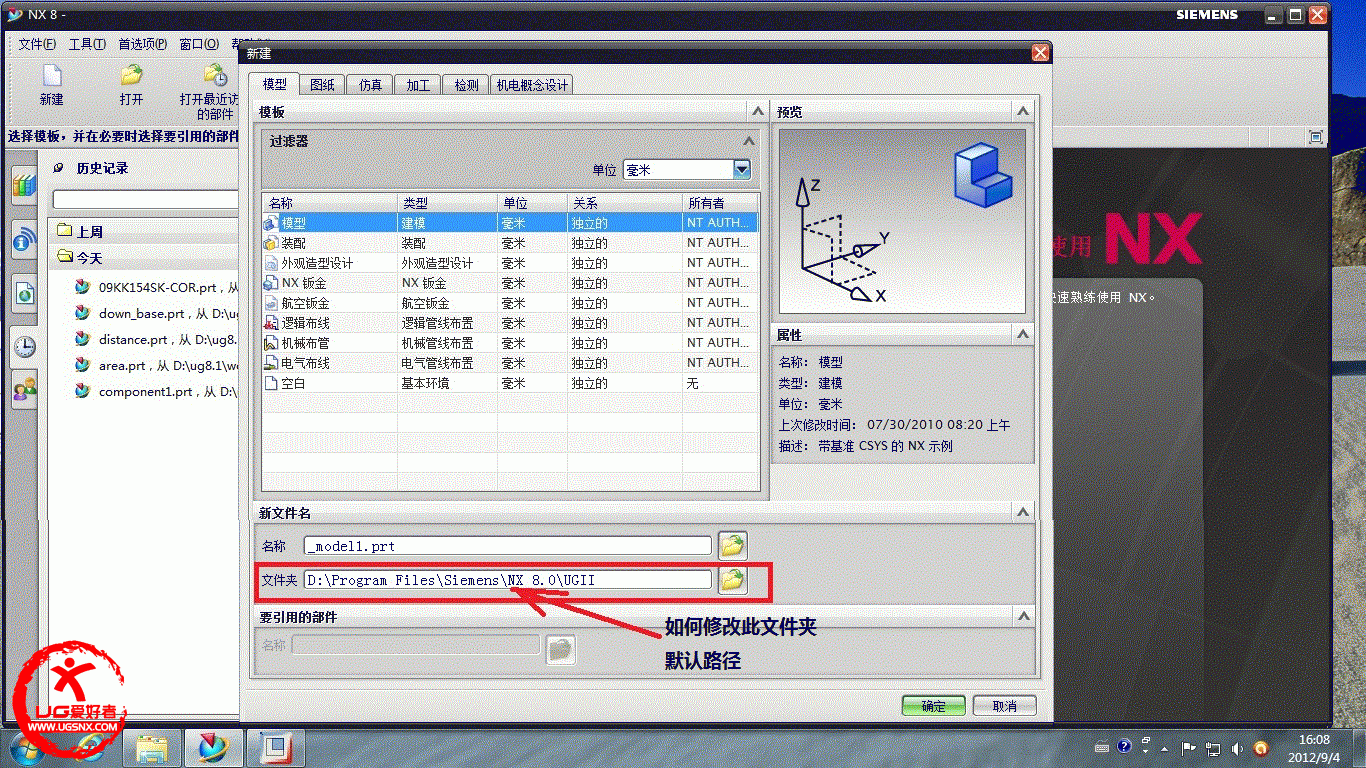Sort templates by 名称 column header

tap(330, 203)
